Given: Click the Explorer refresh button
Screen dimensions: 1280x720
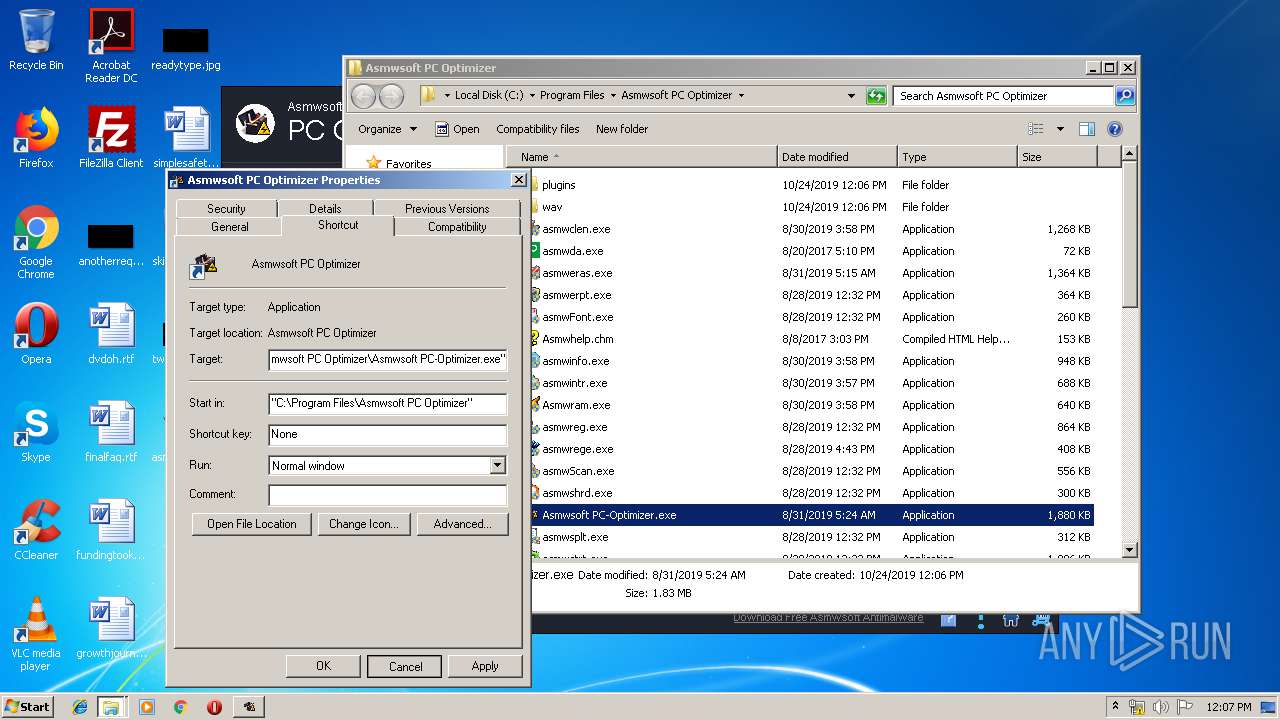Looking at the screenshot, I should tap(876, 96).
